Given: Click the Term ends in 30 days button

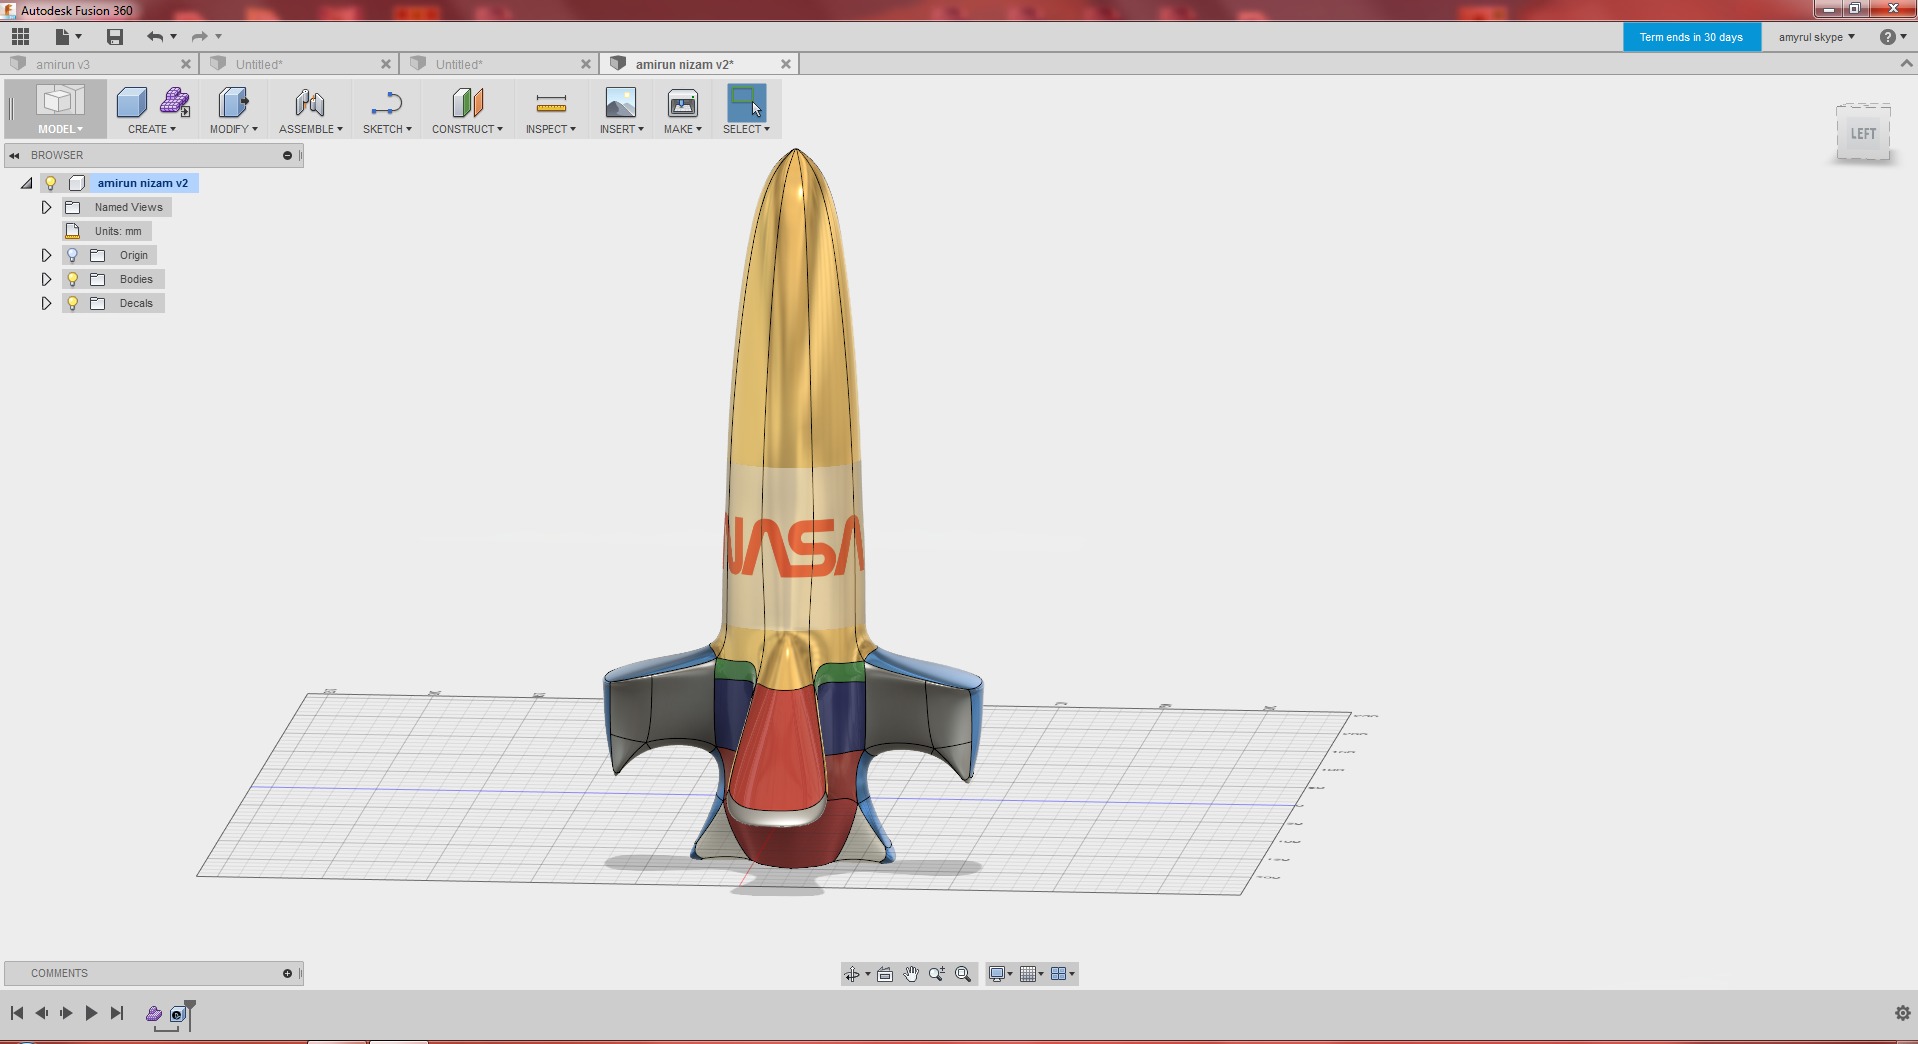Looking at the screenshot, I should pos(1692,36).
